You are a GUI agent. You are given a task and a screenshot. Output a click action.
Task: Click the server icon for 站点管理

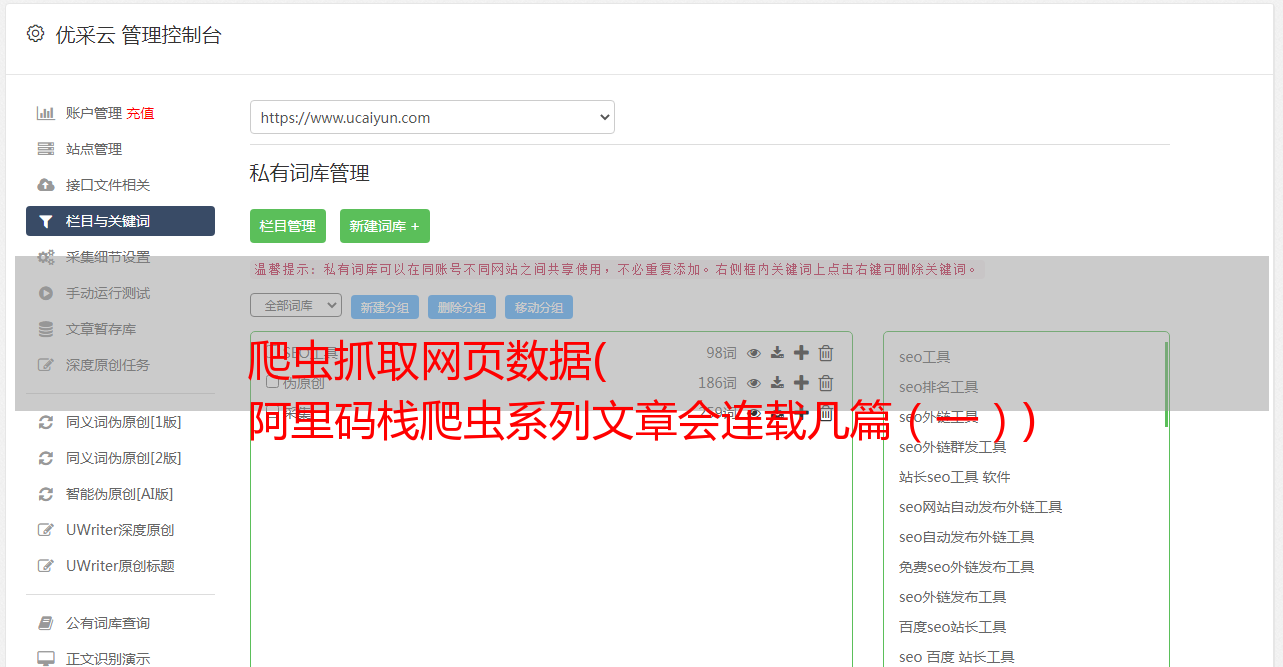[x=45, y=149]
